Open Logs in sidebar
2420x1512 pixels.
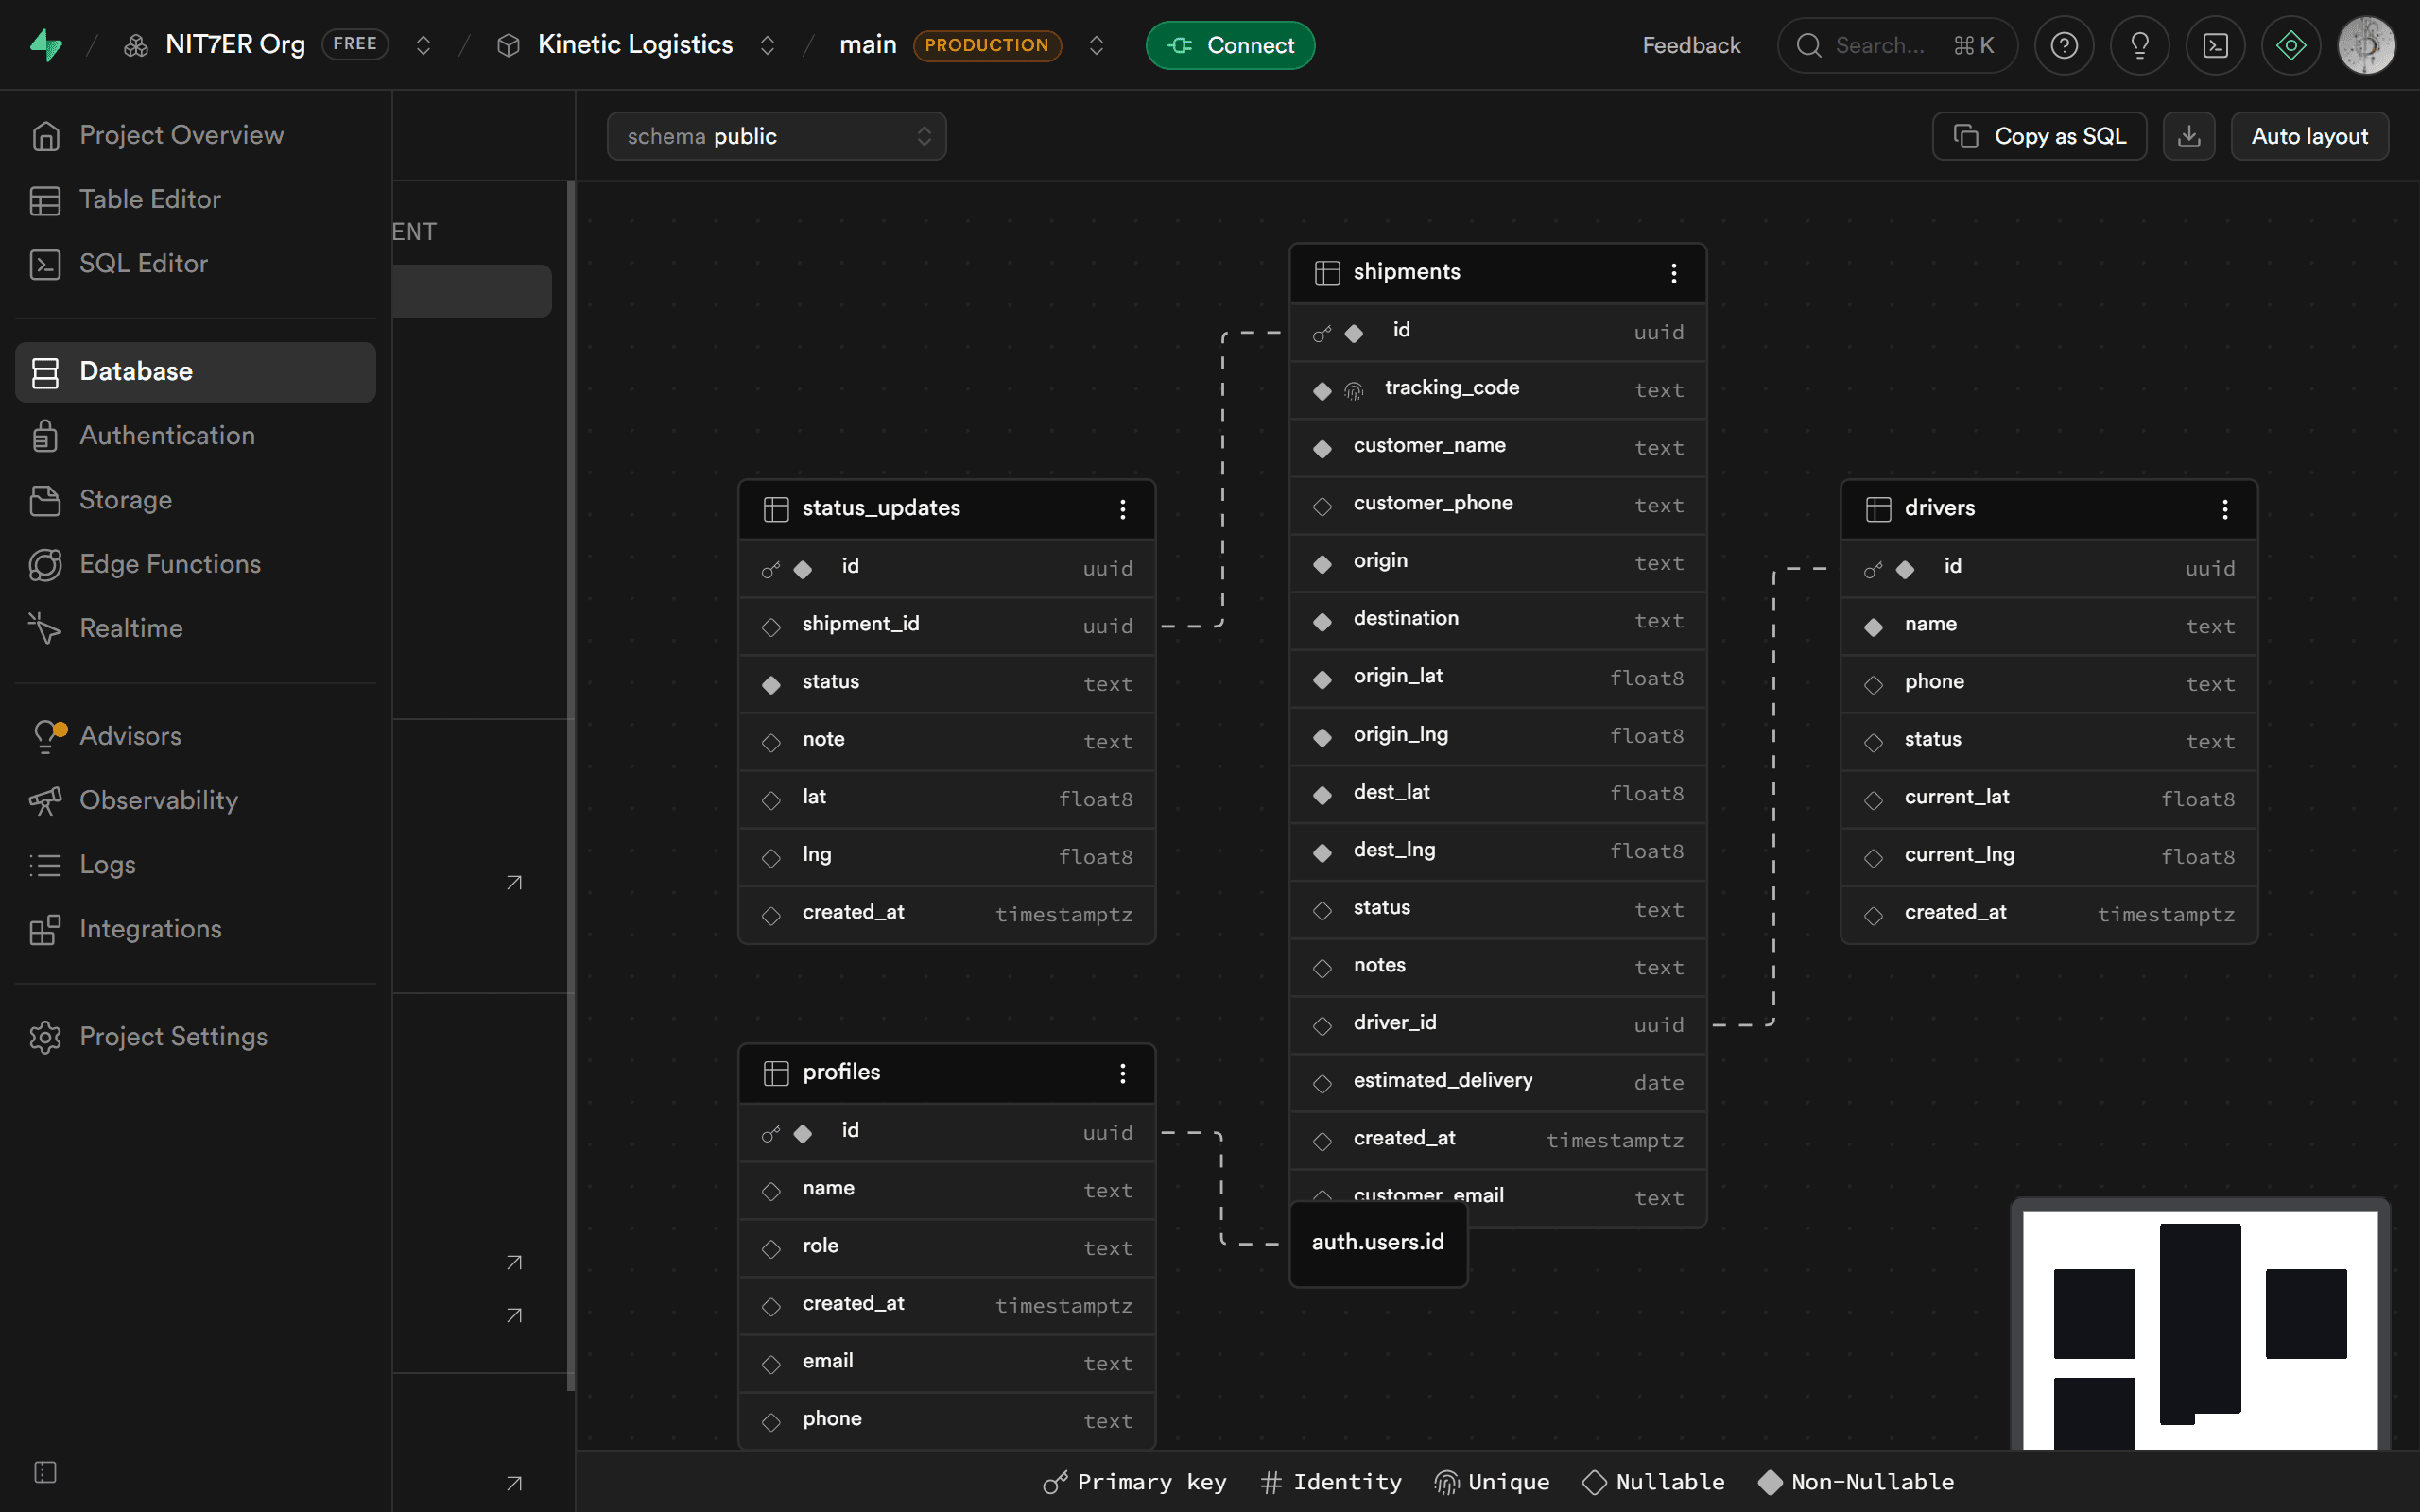pos(196,865)
